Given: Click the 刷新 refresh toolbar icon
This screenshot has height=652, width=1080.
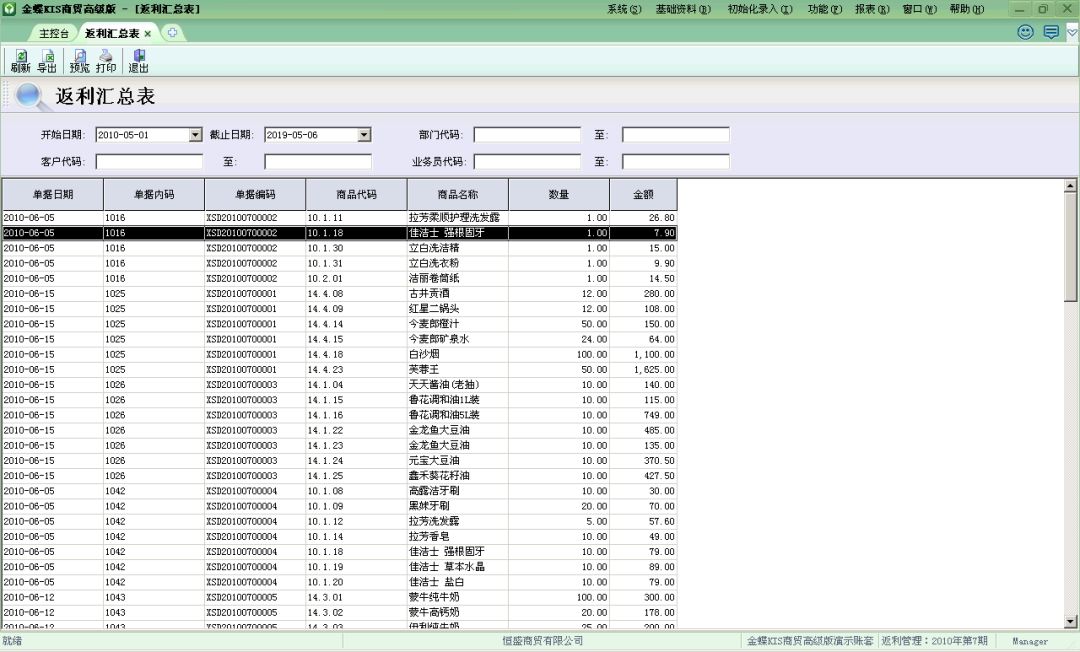Looking at the screenshot, I should point(21,61).
